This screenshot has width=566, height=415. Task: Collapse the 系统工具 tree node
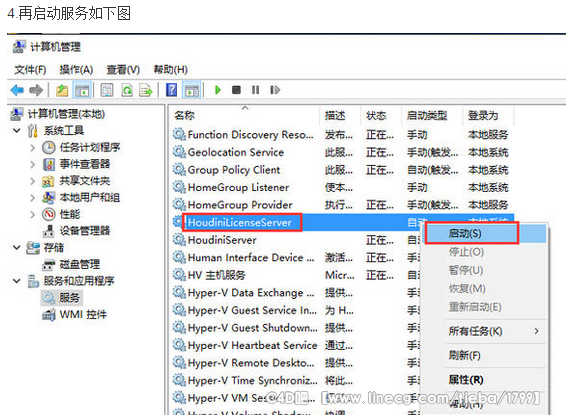pyautogui.click(x=17, y=130)
